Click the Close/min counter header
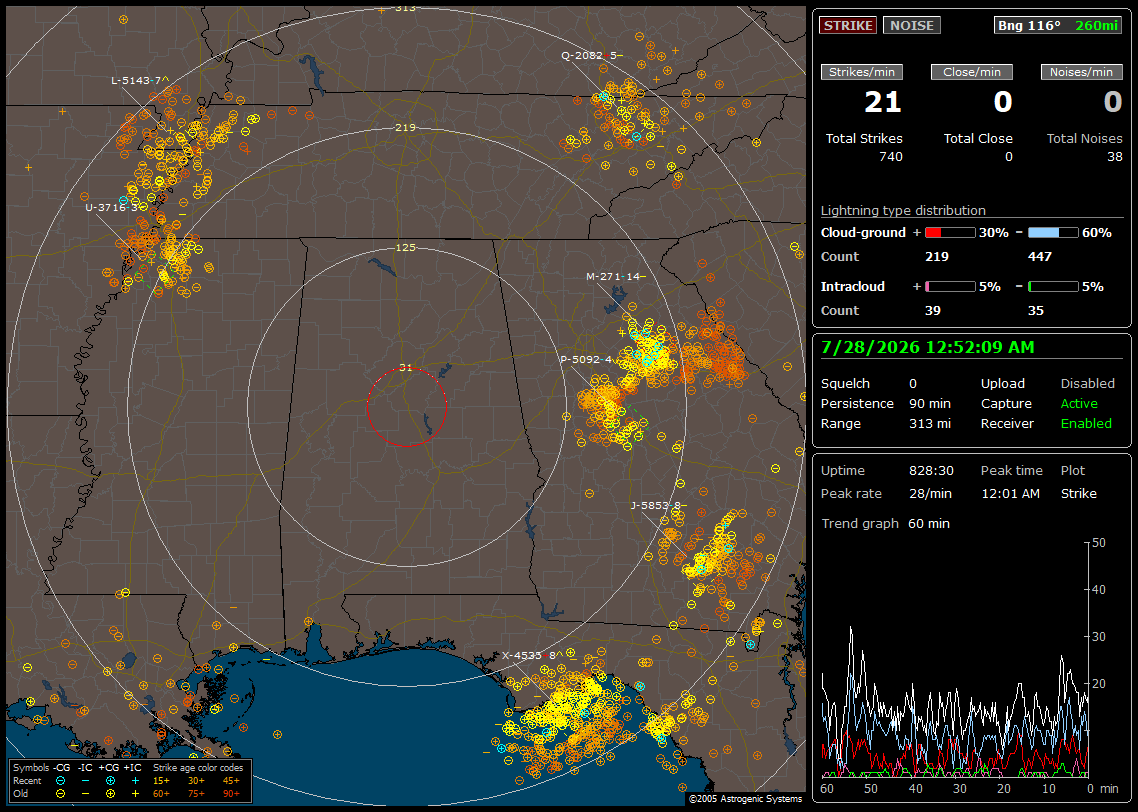 click(972, 72)
